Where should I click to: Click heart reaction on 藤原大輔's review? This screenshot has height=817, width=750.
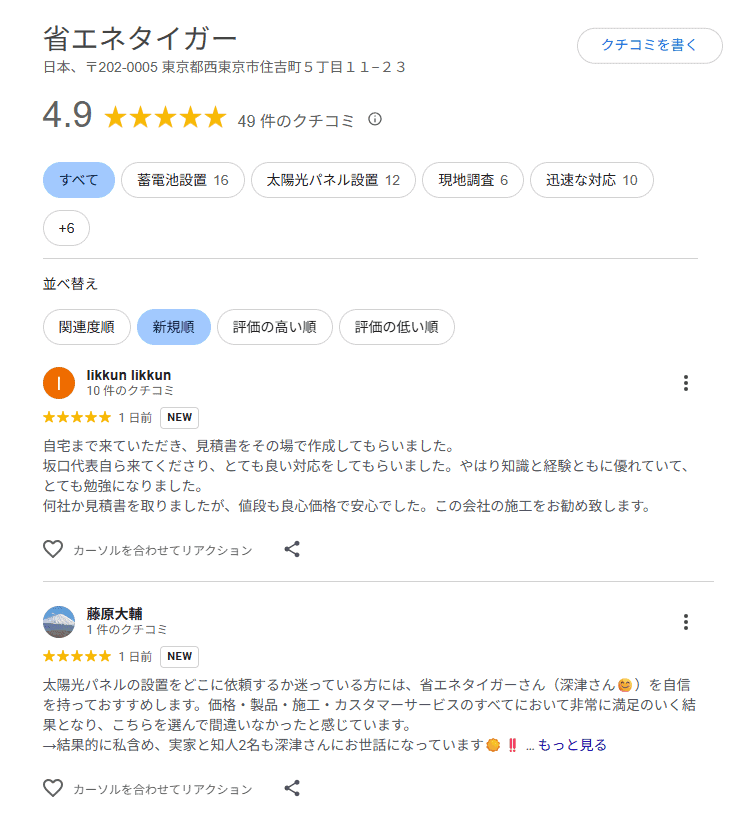tap(53, 788)
